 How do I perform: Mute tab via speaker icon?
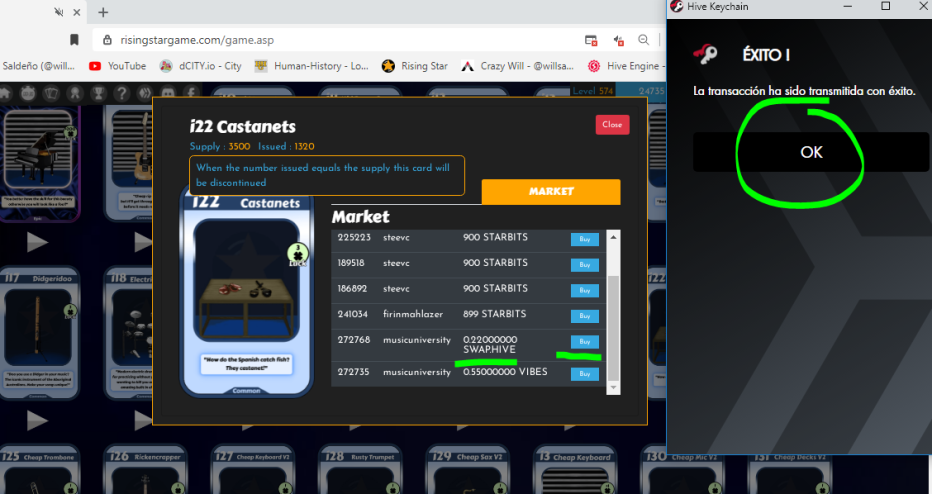pos(58,12)
